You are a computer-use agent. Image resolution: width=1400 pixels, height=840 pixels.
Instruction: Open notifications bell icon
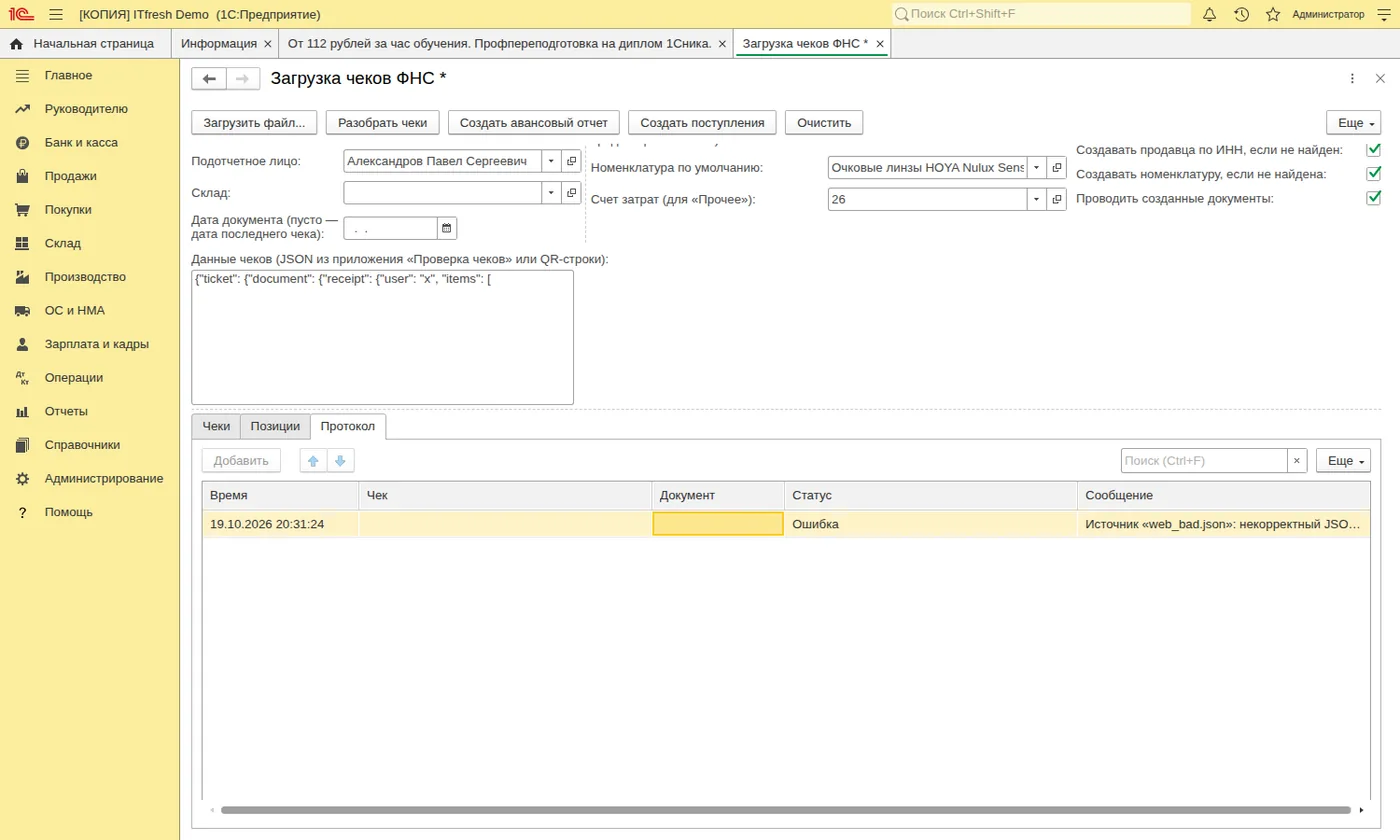point(1209,14)
